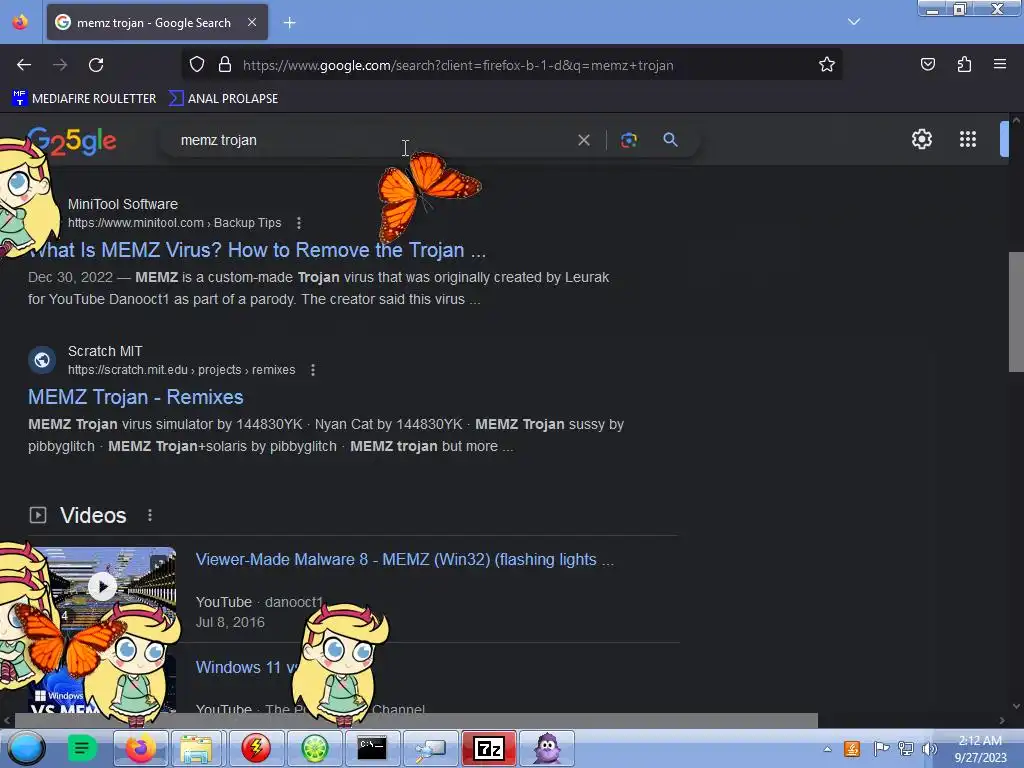The height and width of the screenshot is (768, 1024).
Task: Open the Firefox extensions icon
Action: pyautogui.click(x=964, y=64)
